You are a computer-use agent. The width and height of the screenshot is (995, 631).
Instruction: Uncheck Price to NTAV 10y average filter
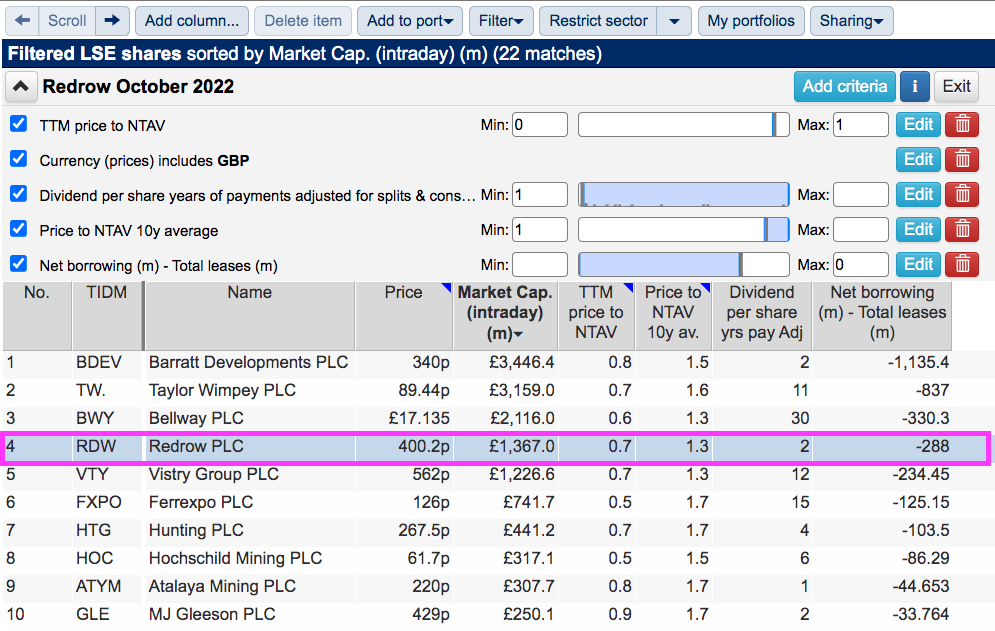click(18, 229)
